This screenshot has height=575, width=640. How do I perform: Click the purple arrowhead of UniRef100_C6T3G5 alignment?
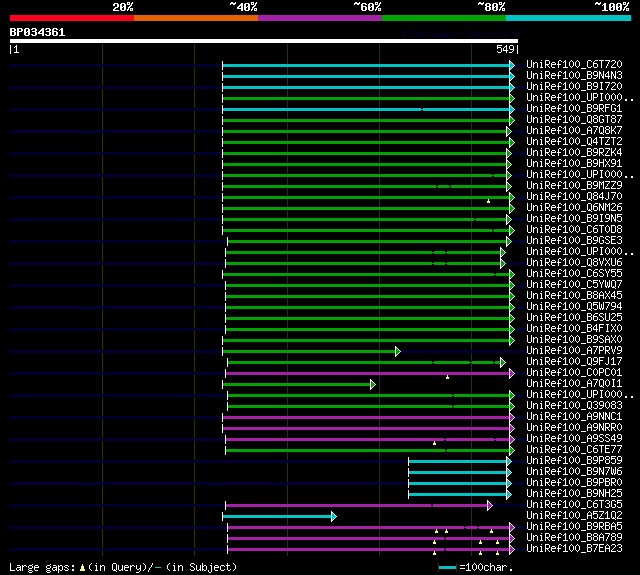[x=489, y=506]
